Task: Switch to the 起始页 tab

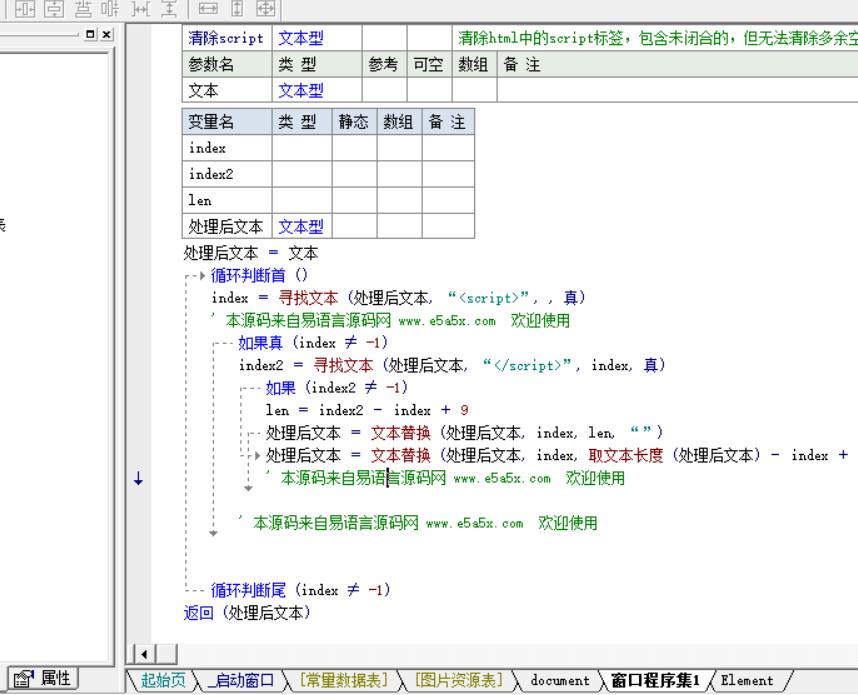Action: pyautogui.click(x=163, y=680)
